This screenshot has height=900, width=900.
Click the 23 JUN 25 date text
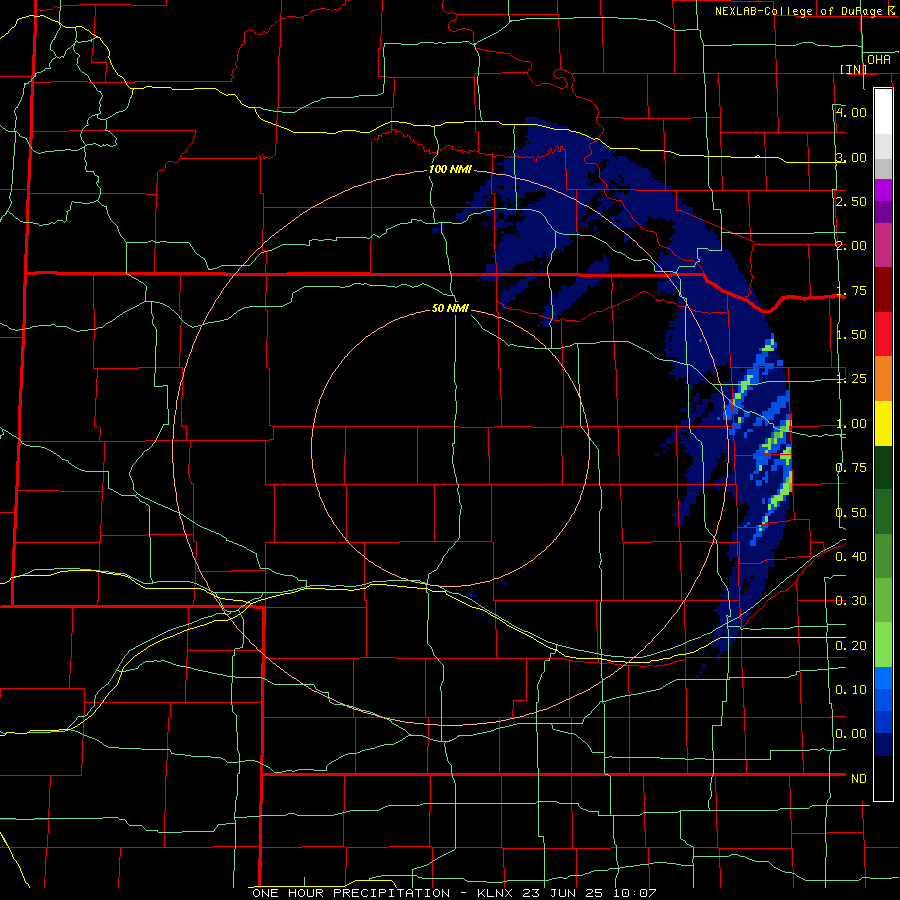click(x=562, y=893)
